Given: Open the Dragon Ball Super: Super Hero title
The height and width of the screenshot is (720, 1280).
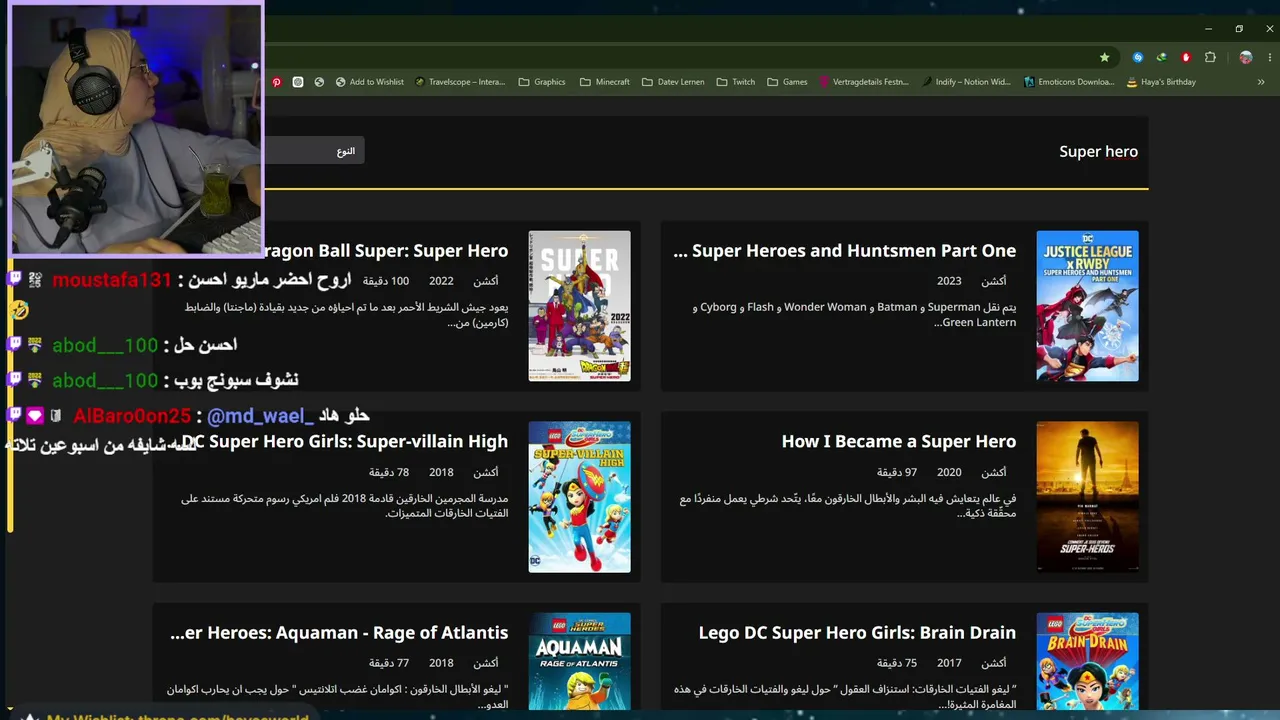Looking at the screenshot, I should [x=385, y=251].
